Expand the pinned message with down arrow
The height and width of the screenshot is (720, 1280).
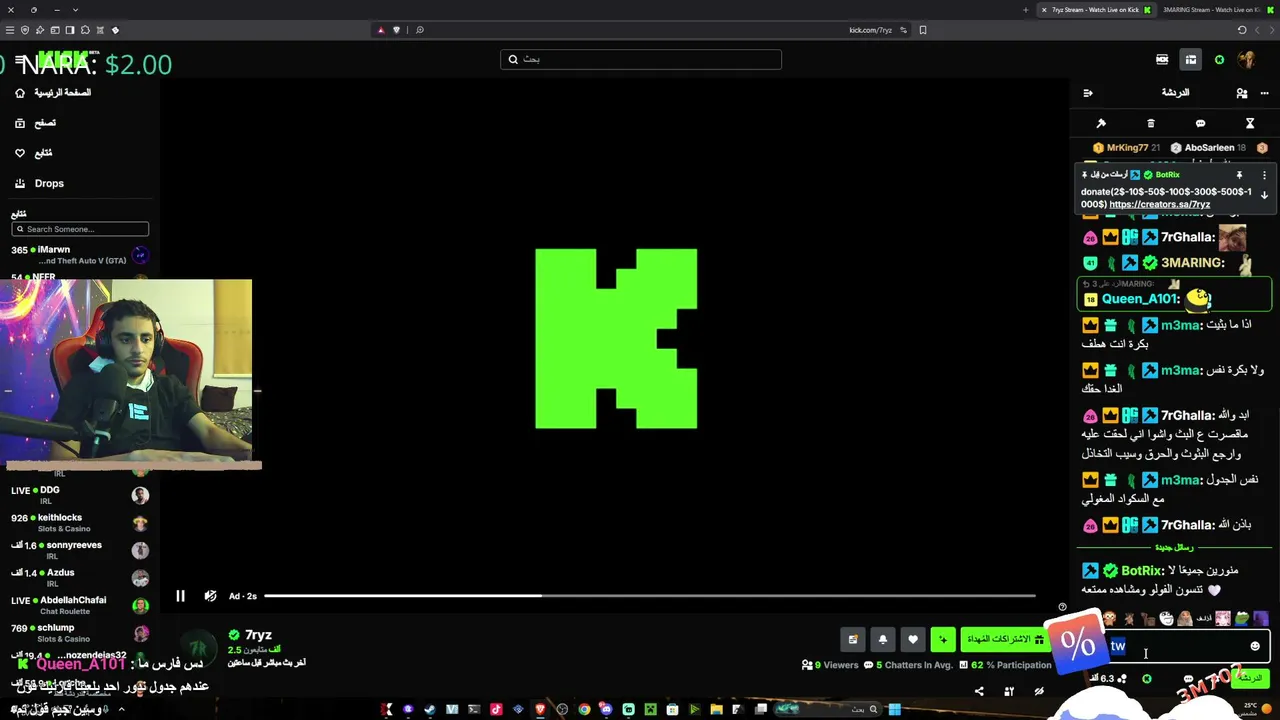pos(1264,196)
